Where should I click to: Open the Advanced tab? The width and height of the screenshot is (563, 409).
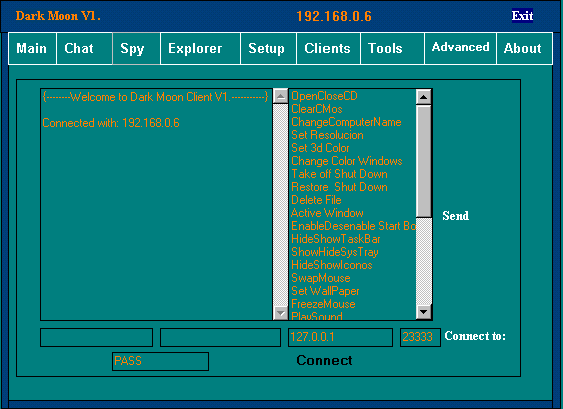(x=460, y=48)
